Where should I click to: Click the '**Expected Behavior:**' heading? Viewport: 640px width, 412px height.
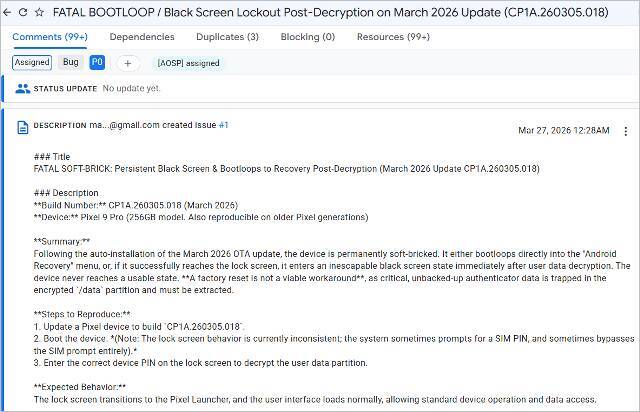click(80, 387)
